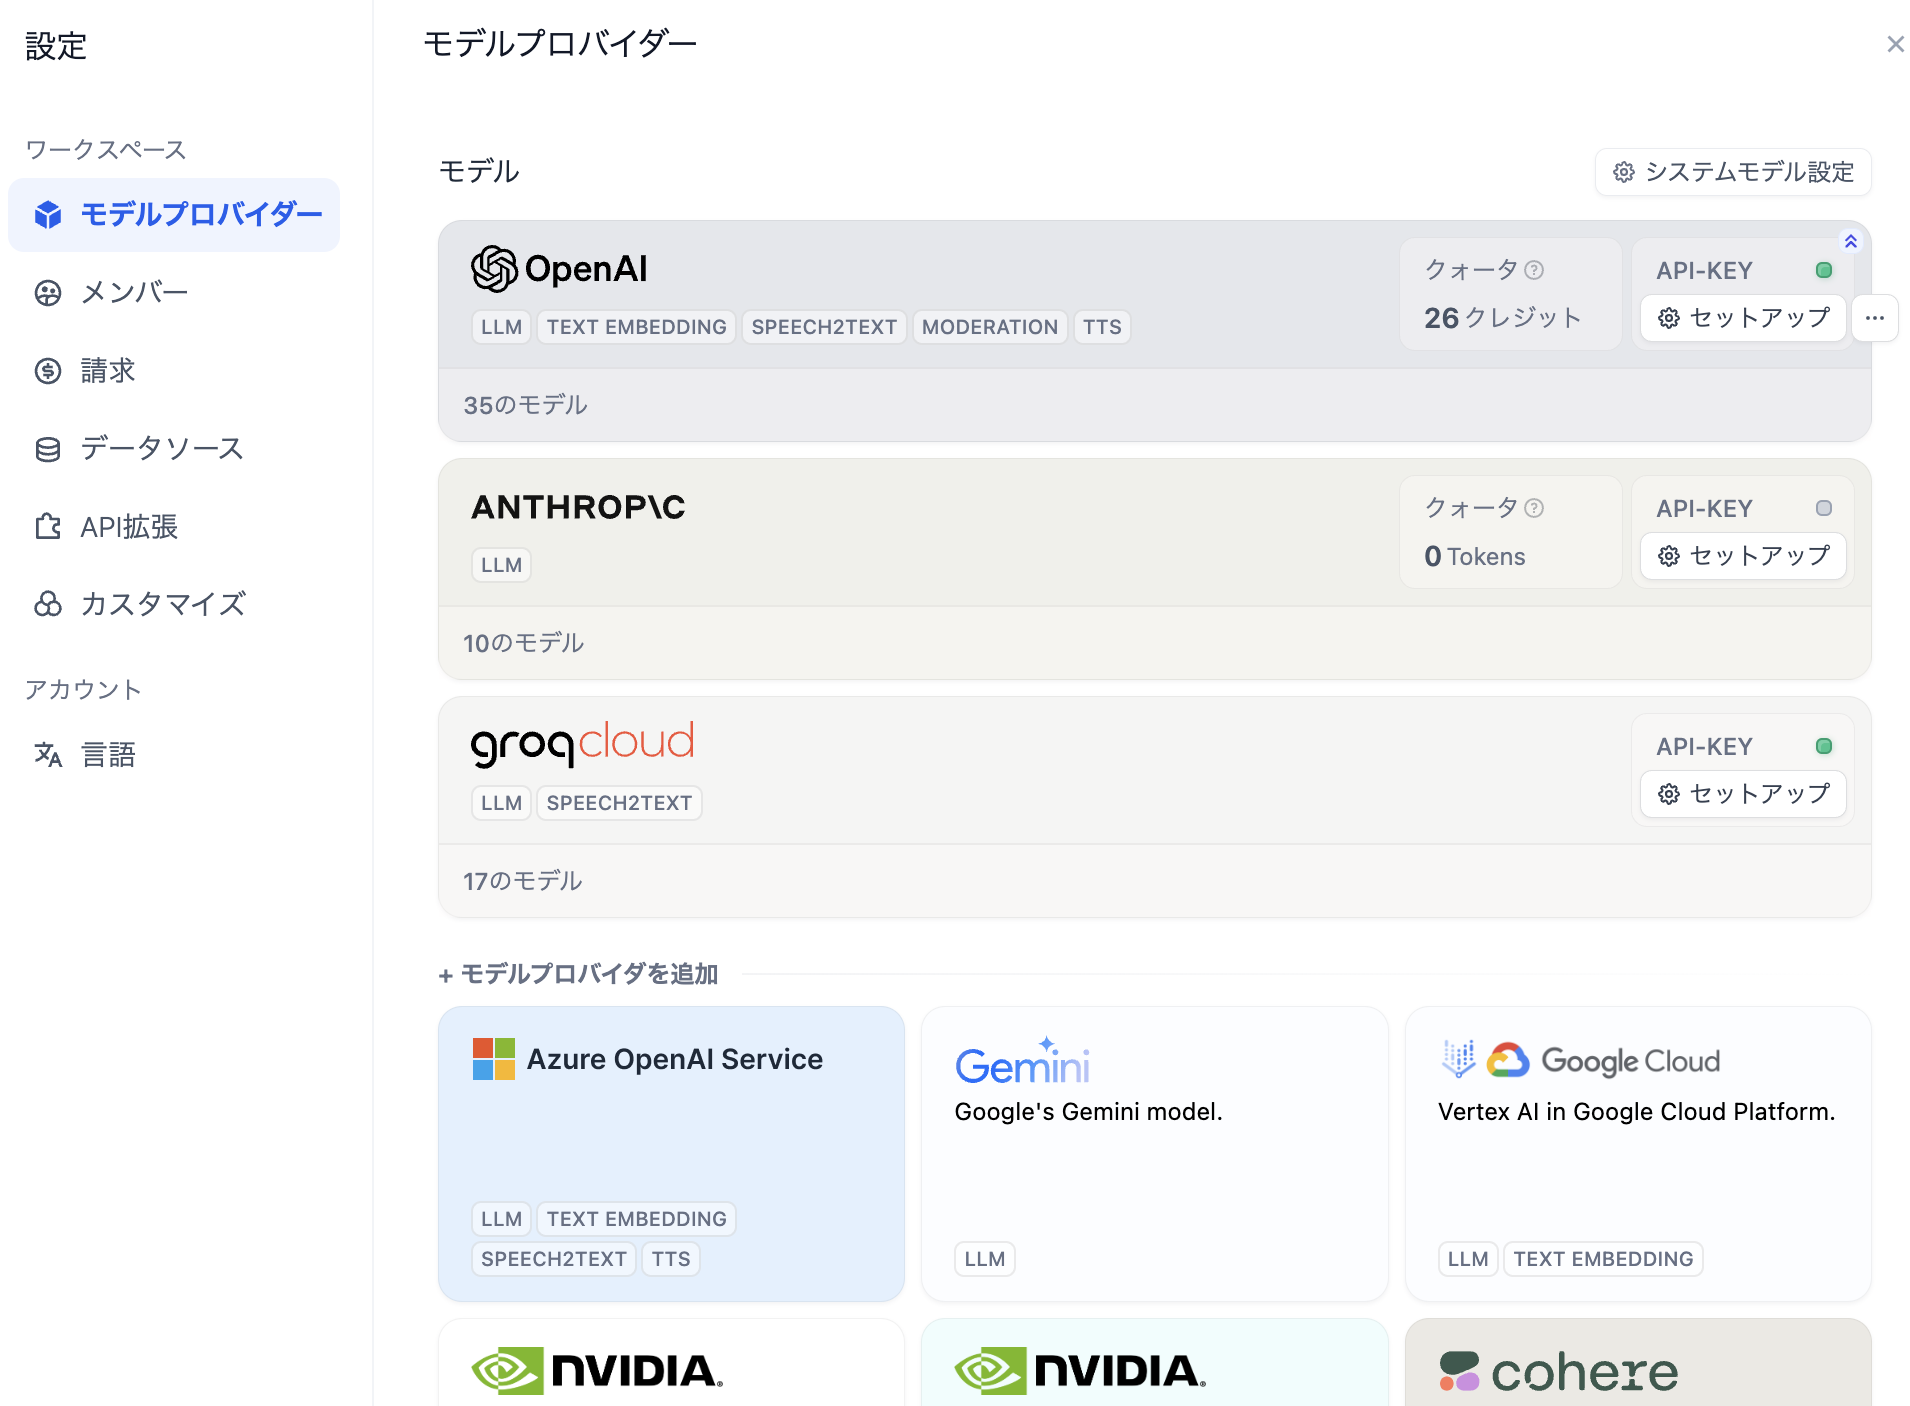1910x1406 pixels.
Task: Open セットアップ for OpenAI API key
Action: [x=1742, y=318]
